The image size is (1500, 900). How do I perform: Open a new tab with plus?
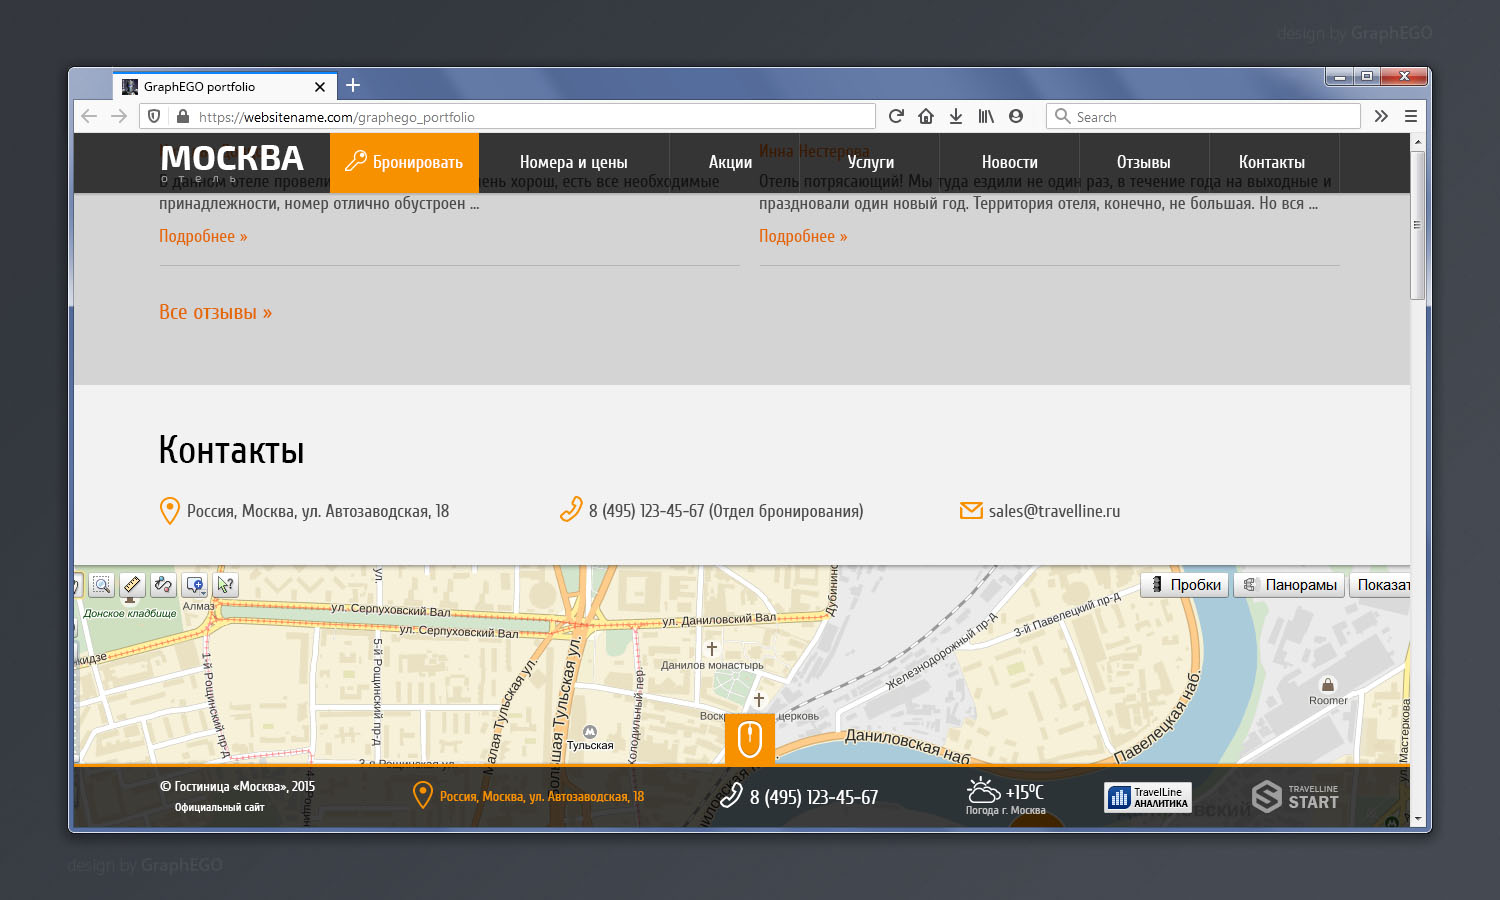(353, 86)
